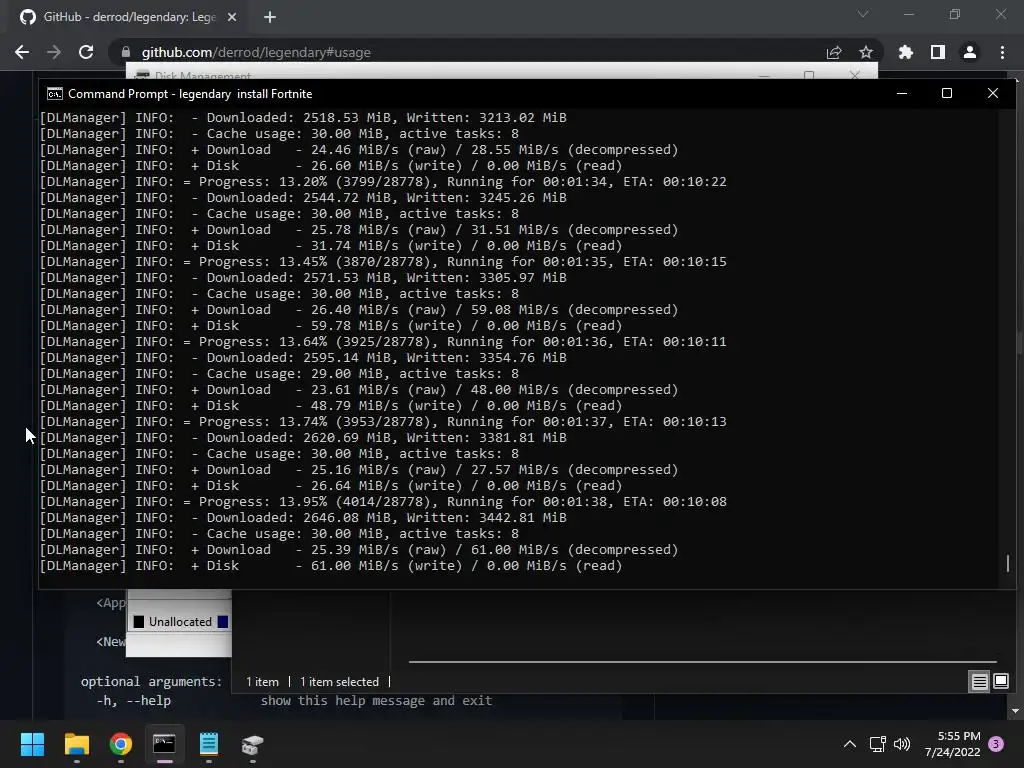Minimize the Command Prompt window
Image resolution: width=1024 pixels, height=768 pixels.
click(x=902, y=93)
